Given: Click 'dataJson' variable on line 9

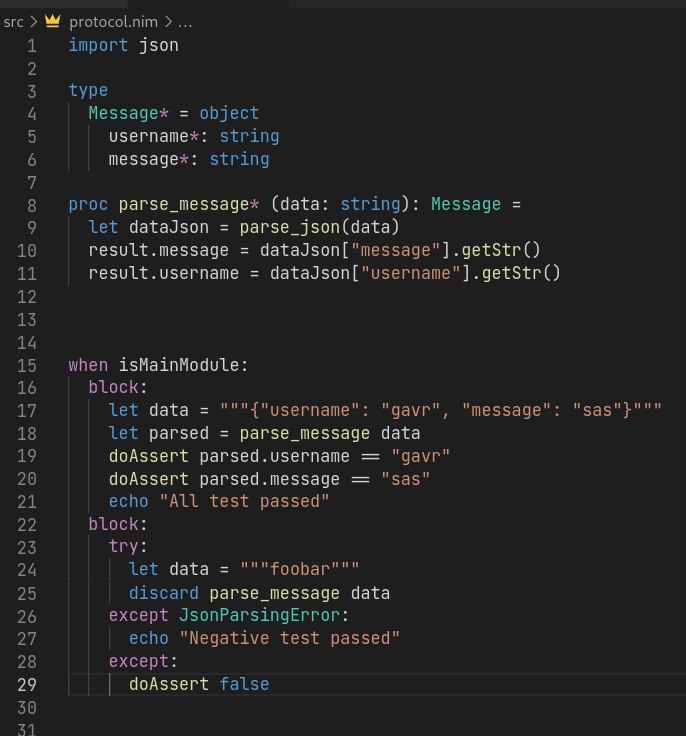Looking at the screenshot, I should [x=169, y=227].
